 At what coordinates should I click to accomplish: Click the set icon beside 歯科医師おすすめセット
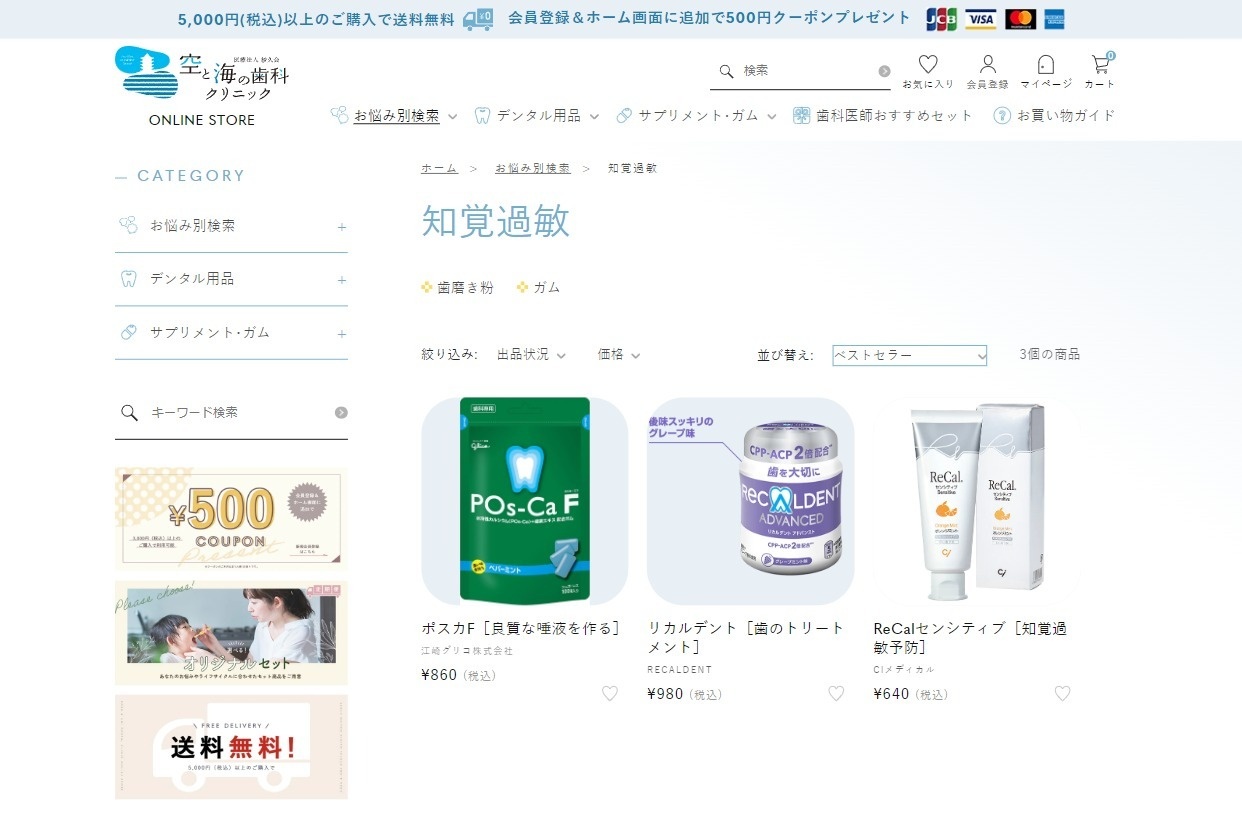click(802, 115)
